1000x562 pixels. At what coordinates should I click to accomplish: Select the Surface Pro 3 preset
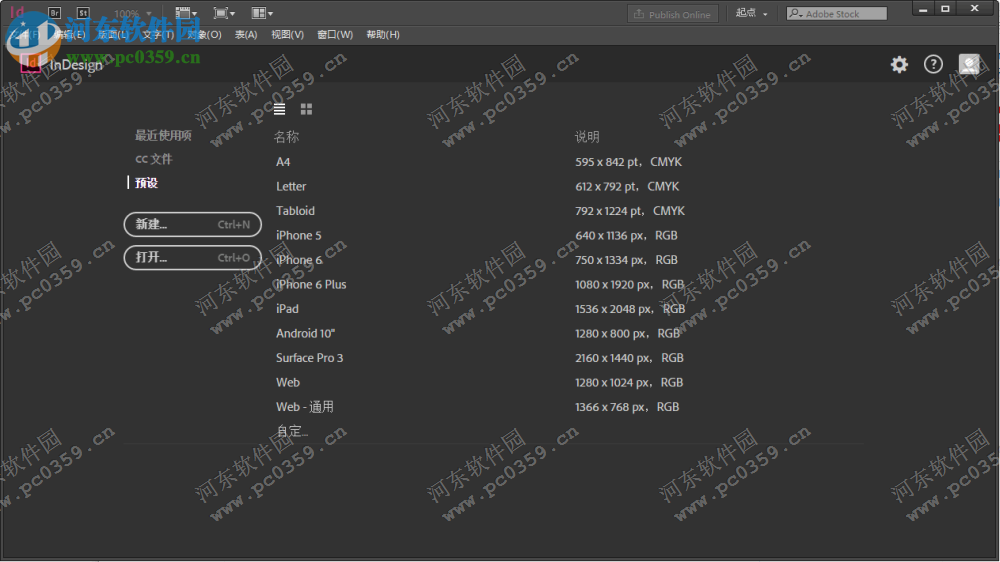[x=309, y=358]
